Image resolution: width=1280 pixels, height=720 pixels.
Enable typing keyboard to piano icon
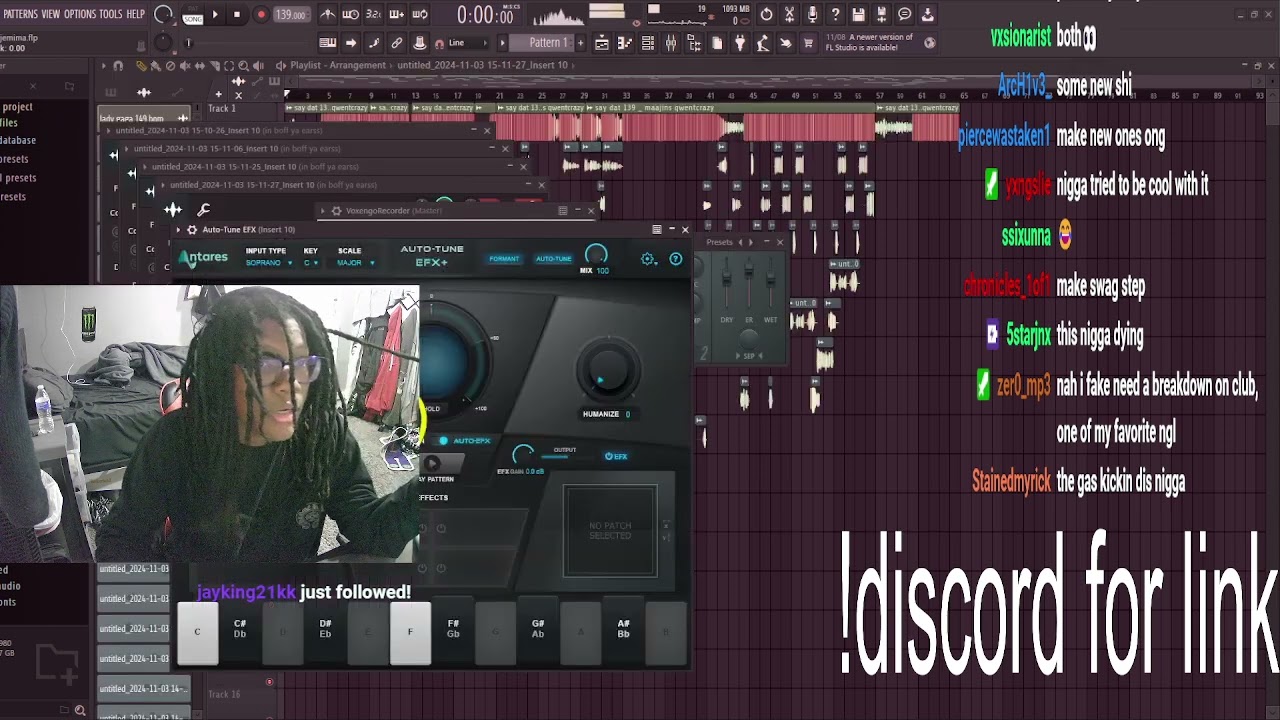328,43
